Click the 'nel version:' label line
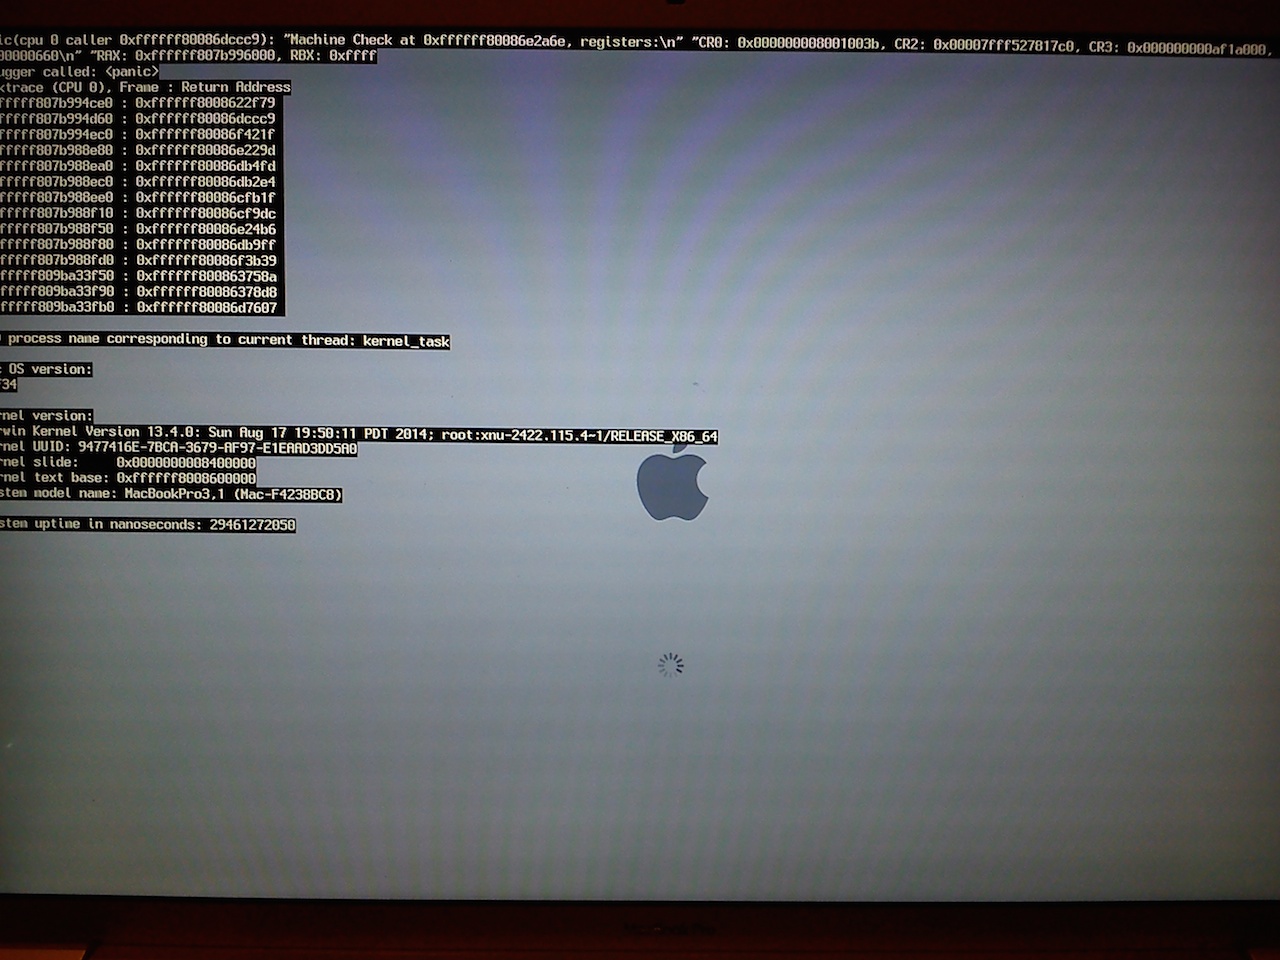Screen dimensions: 1280x960 (x=46, y=416)
